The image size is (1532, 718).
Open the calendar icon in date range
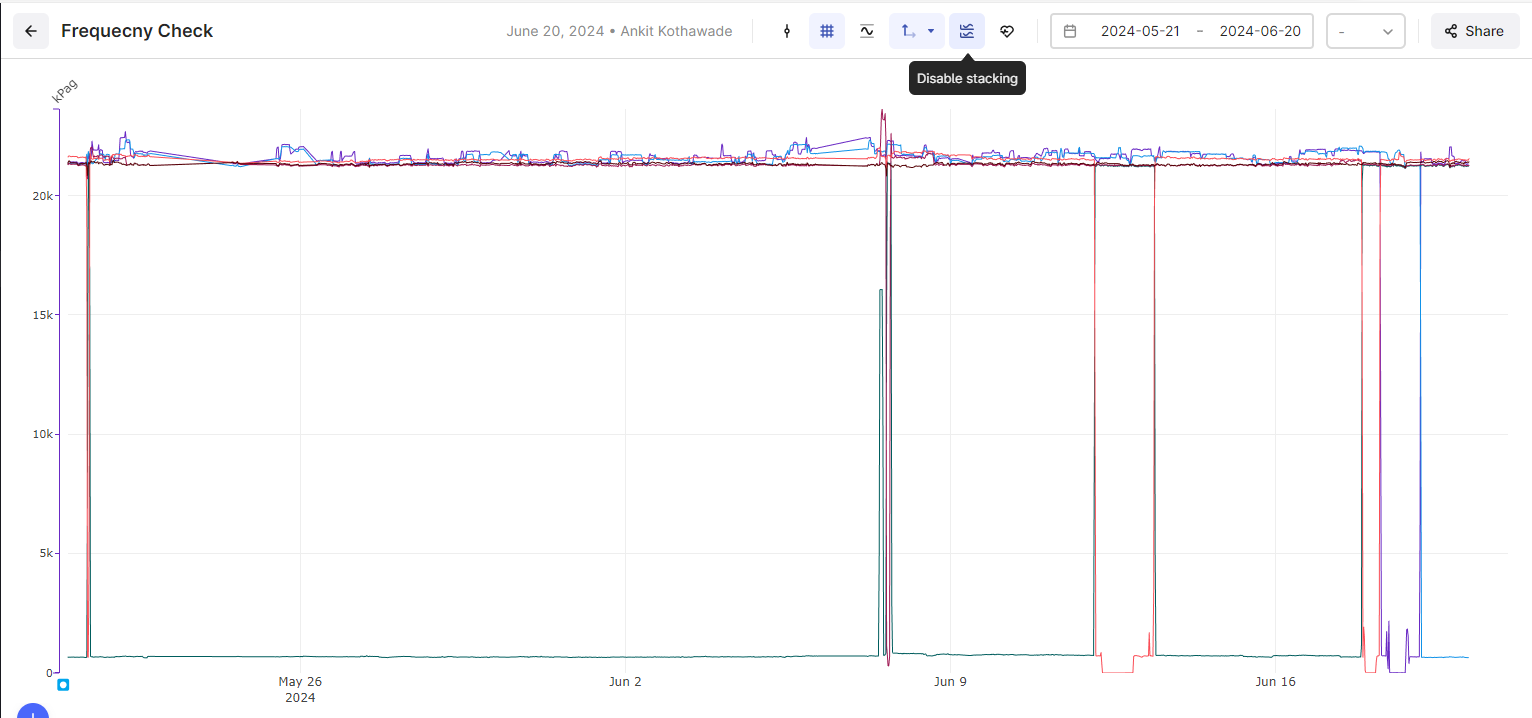tap(1070, 31)
